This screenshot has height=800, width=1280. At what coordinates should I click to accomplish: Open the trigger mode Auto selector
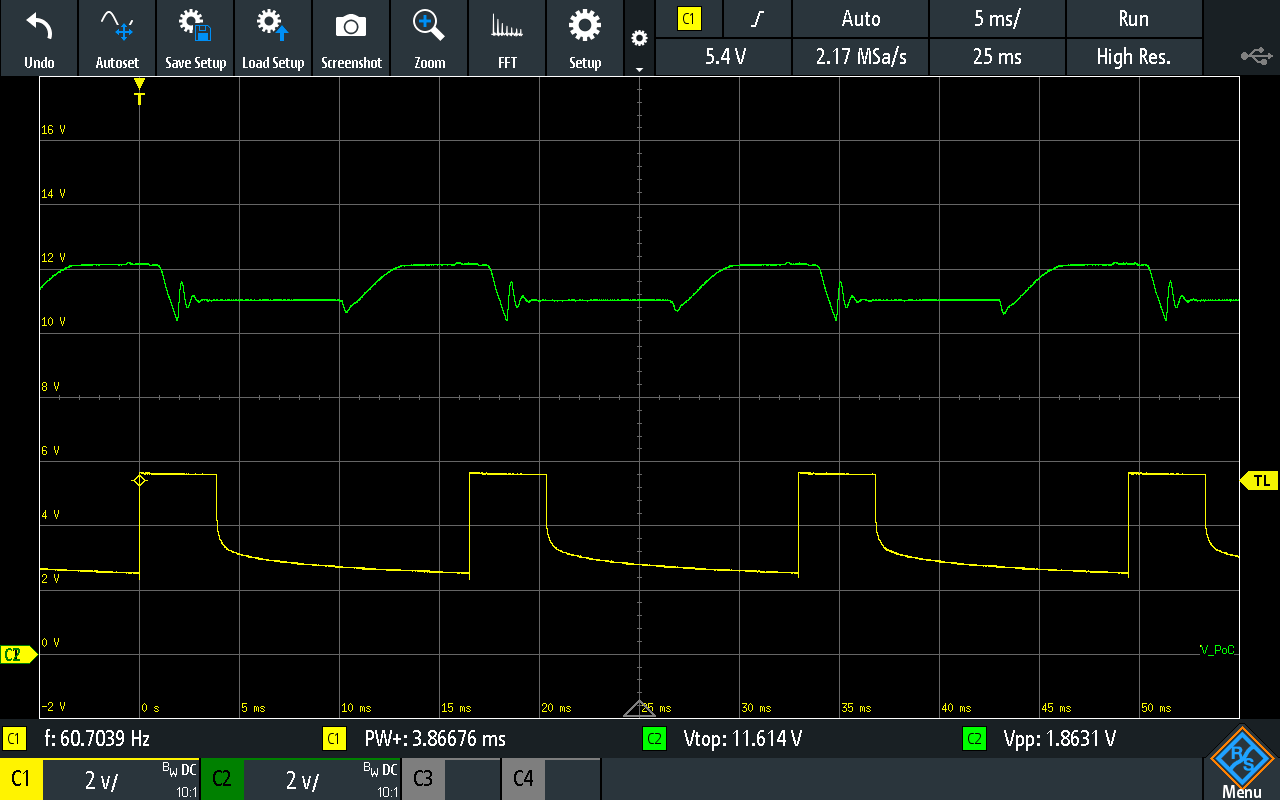pyautogui.click(x=860, y=18)
